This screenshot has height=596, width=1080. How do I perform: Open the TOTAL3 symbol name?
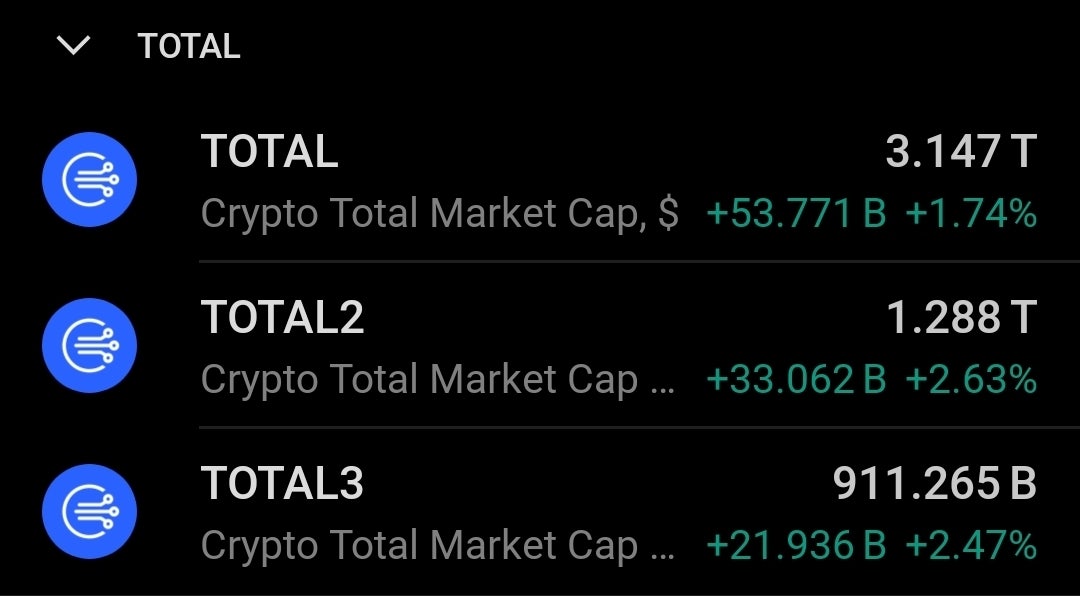[283, 483]
